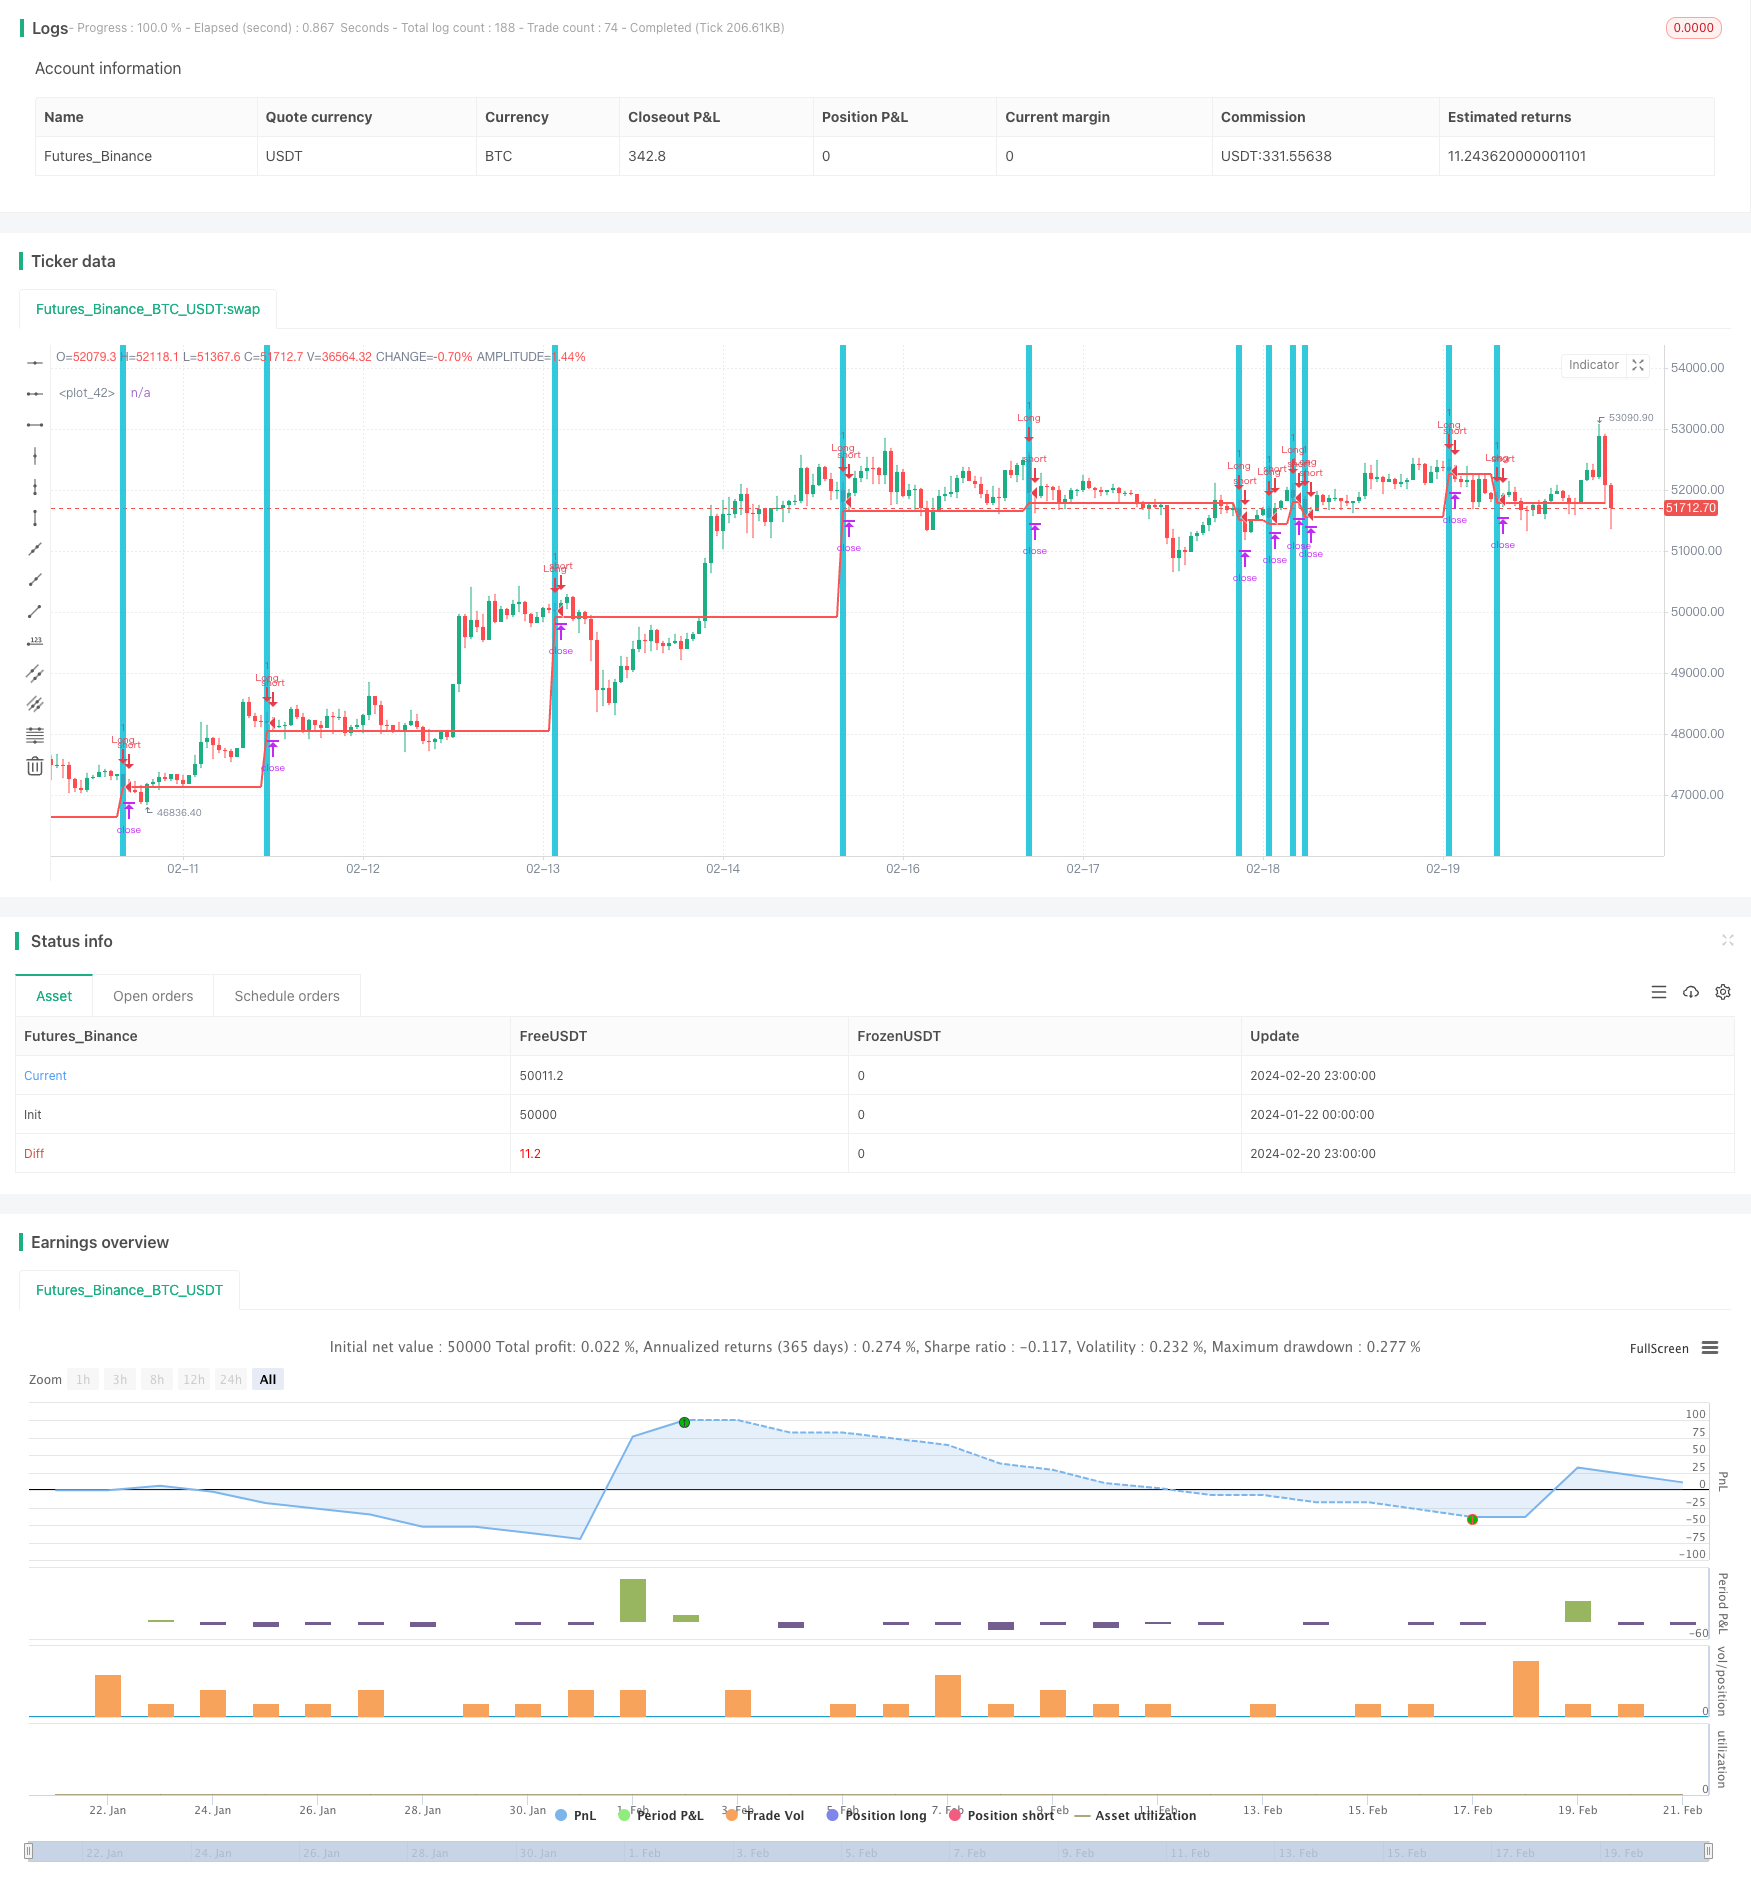This screenshot has width=1751, height=1891.
Task: Click the commission value USDT:331.55638
Action: click(1276, 156)
